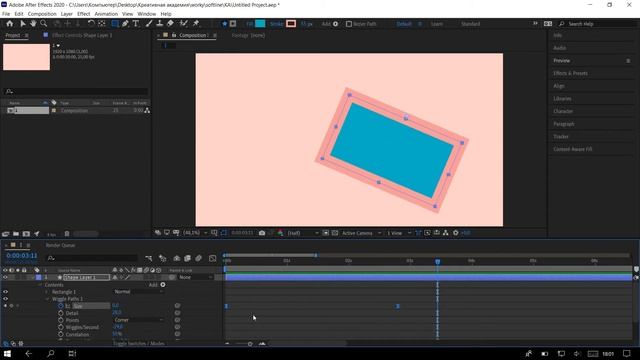
Task: Select the Standard workspace
Action: point(471,24)
